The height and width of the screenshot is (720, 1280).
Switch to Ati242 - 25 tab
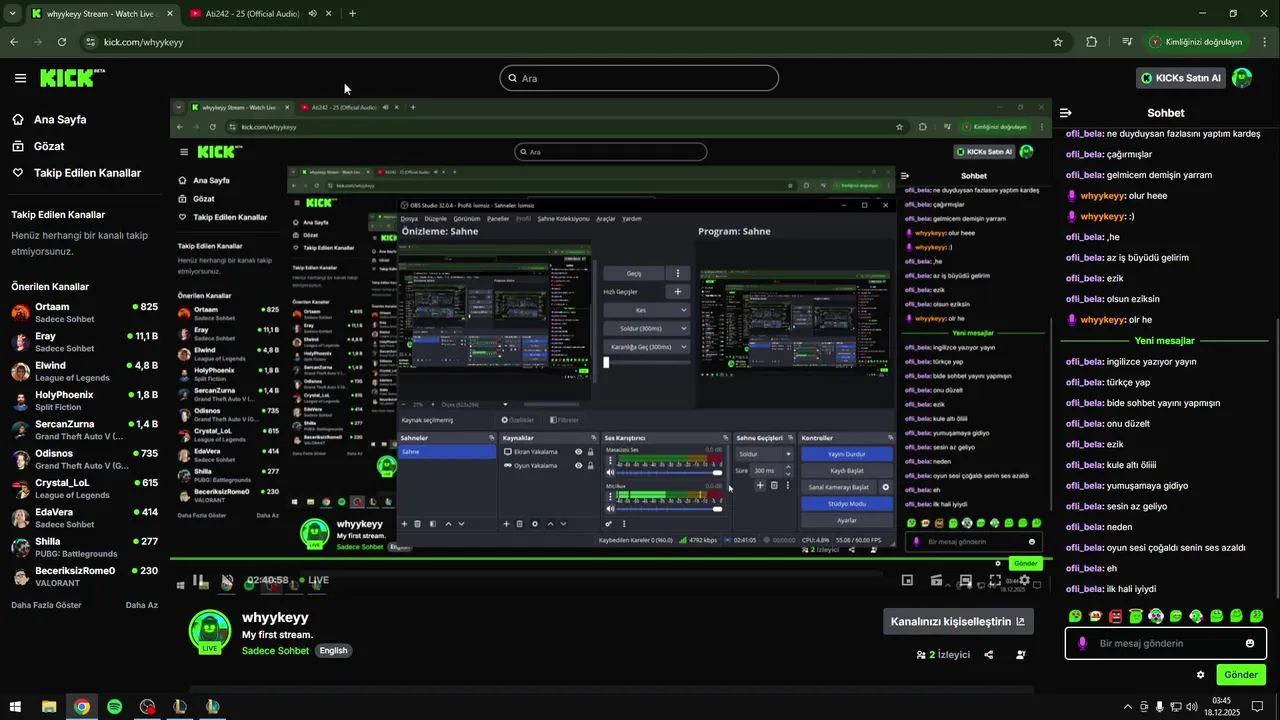260,14
